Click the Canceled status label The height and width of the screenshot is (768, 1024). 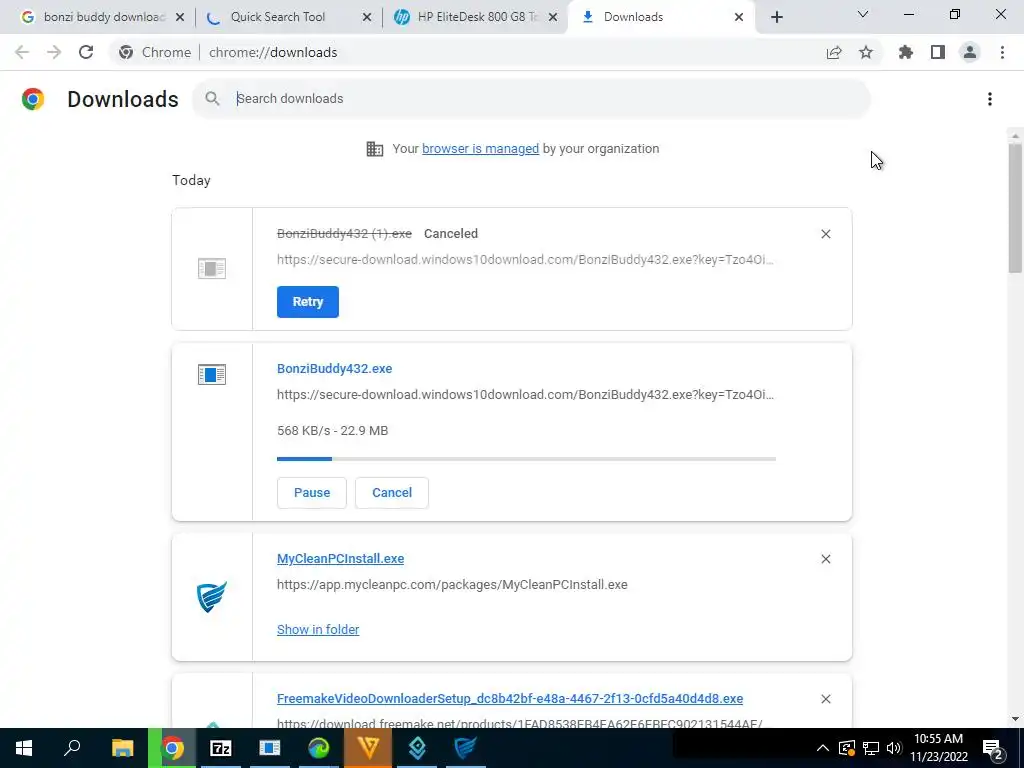[451, 234]
